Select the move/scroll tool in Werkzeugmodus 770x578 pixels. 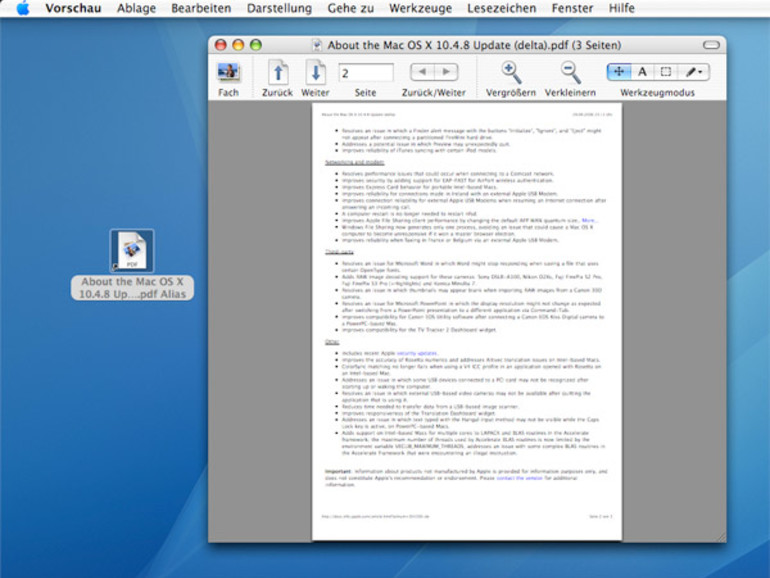(619, 72)
